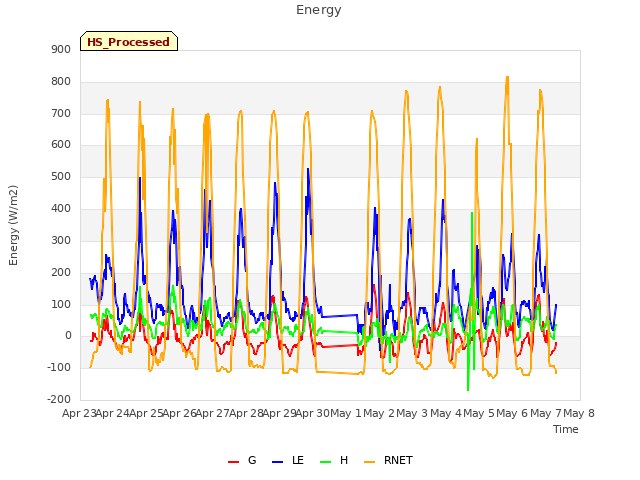Click the 200 y-axis tick label
The width and height of the screenshot is (640, 480).
[61, 272]
